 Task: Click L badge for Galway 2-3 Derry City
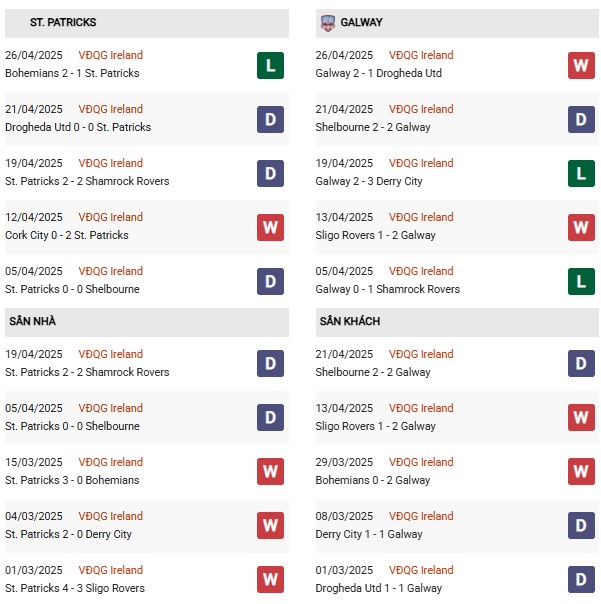(x=581, y=173)
